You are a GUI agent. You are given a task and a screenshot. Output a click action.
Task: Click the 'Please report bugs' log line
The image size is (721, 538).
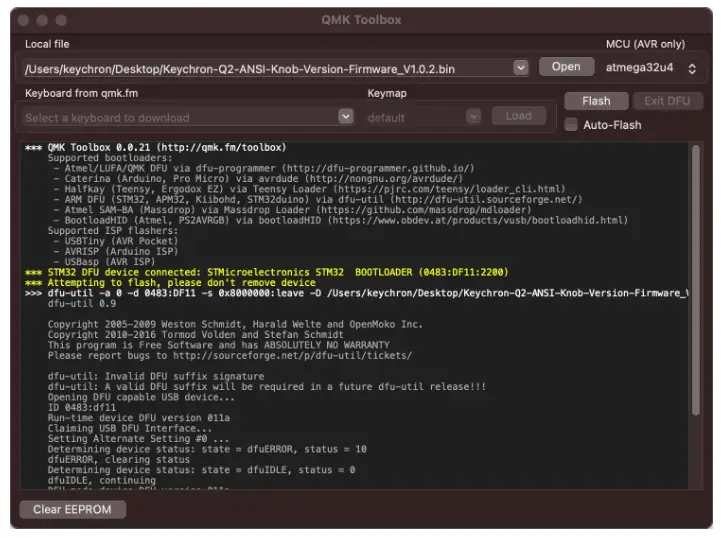click(229, 355)
